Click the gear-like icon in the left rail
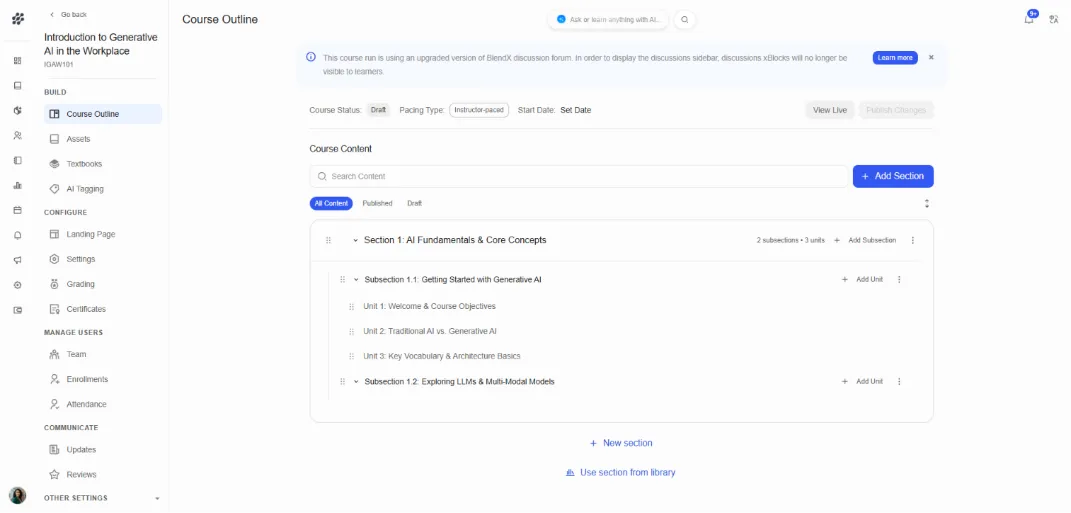This screenshot has width=1071, height=513. point(18,286)
